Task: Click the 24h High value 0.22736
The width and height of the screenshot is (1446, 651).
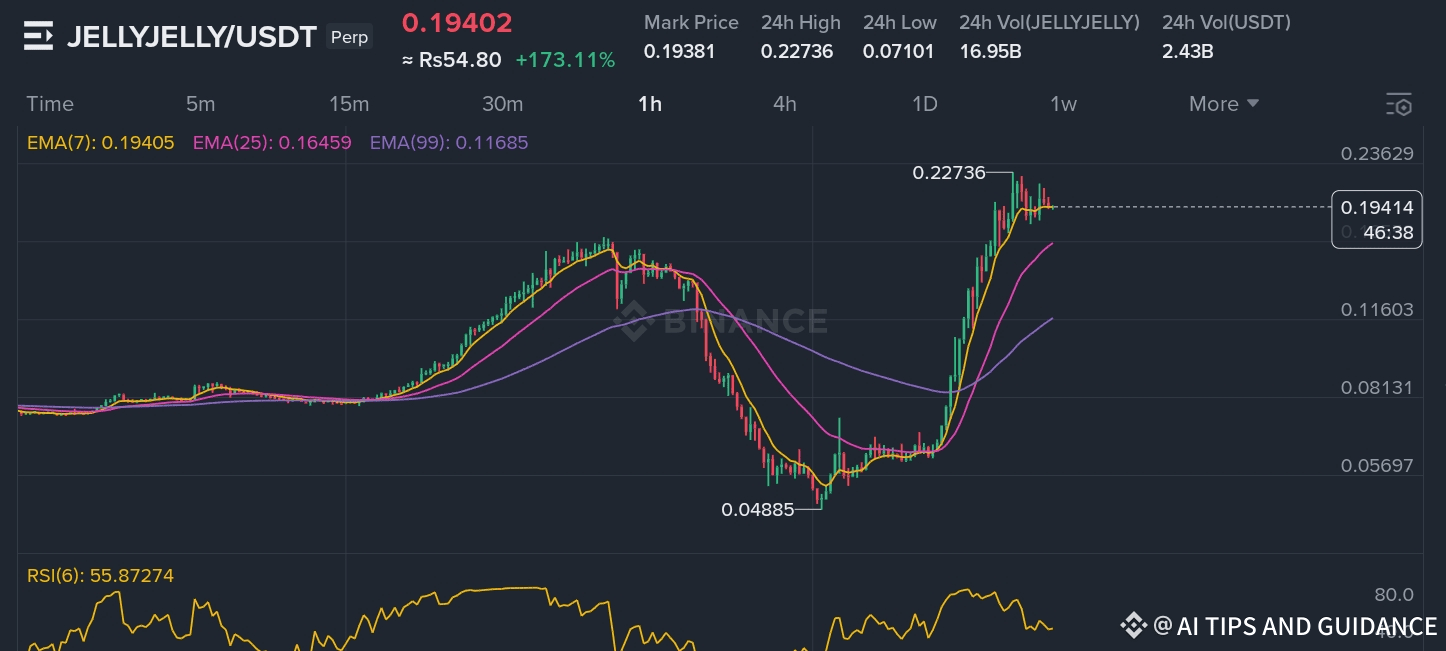Action: pos(797,51)
